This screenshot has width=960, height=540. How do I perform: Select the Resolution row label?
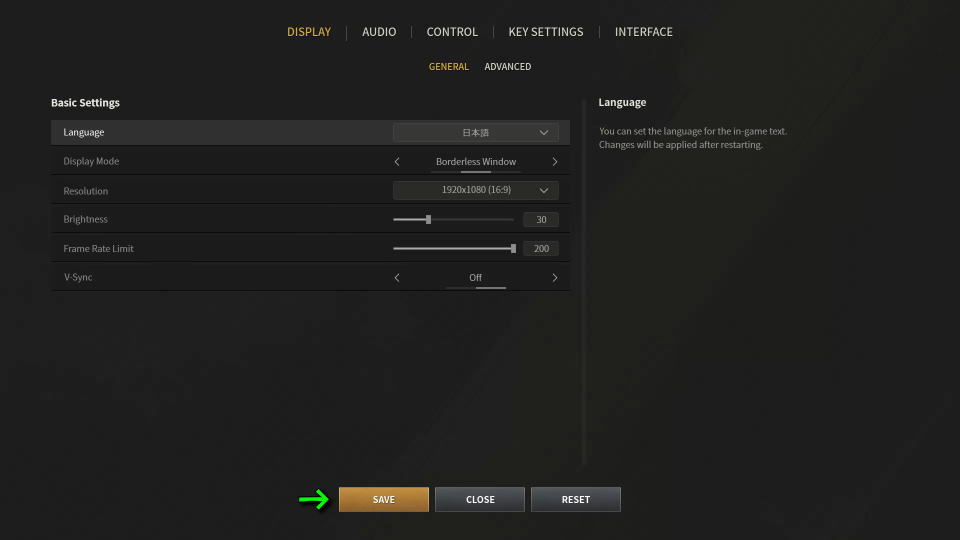[x=86, y=191]
